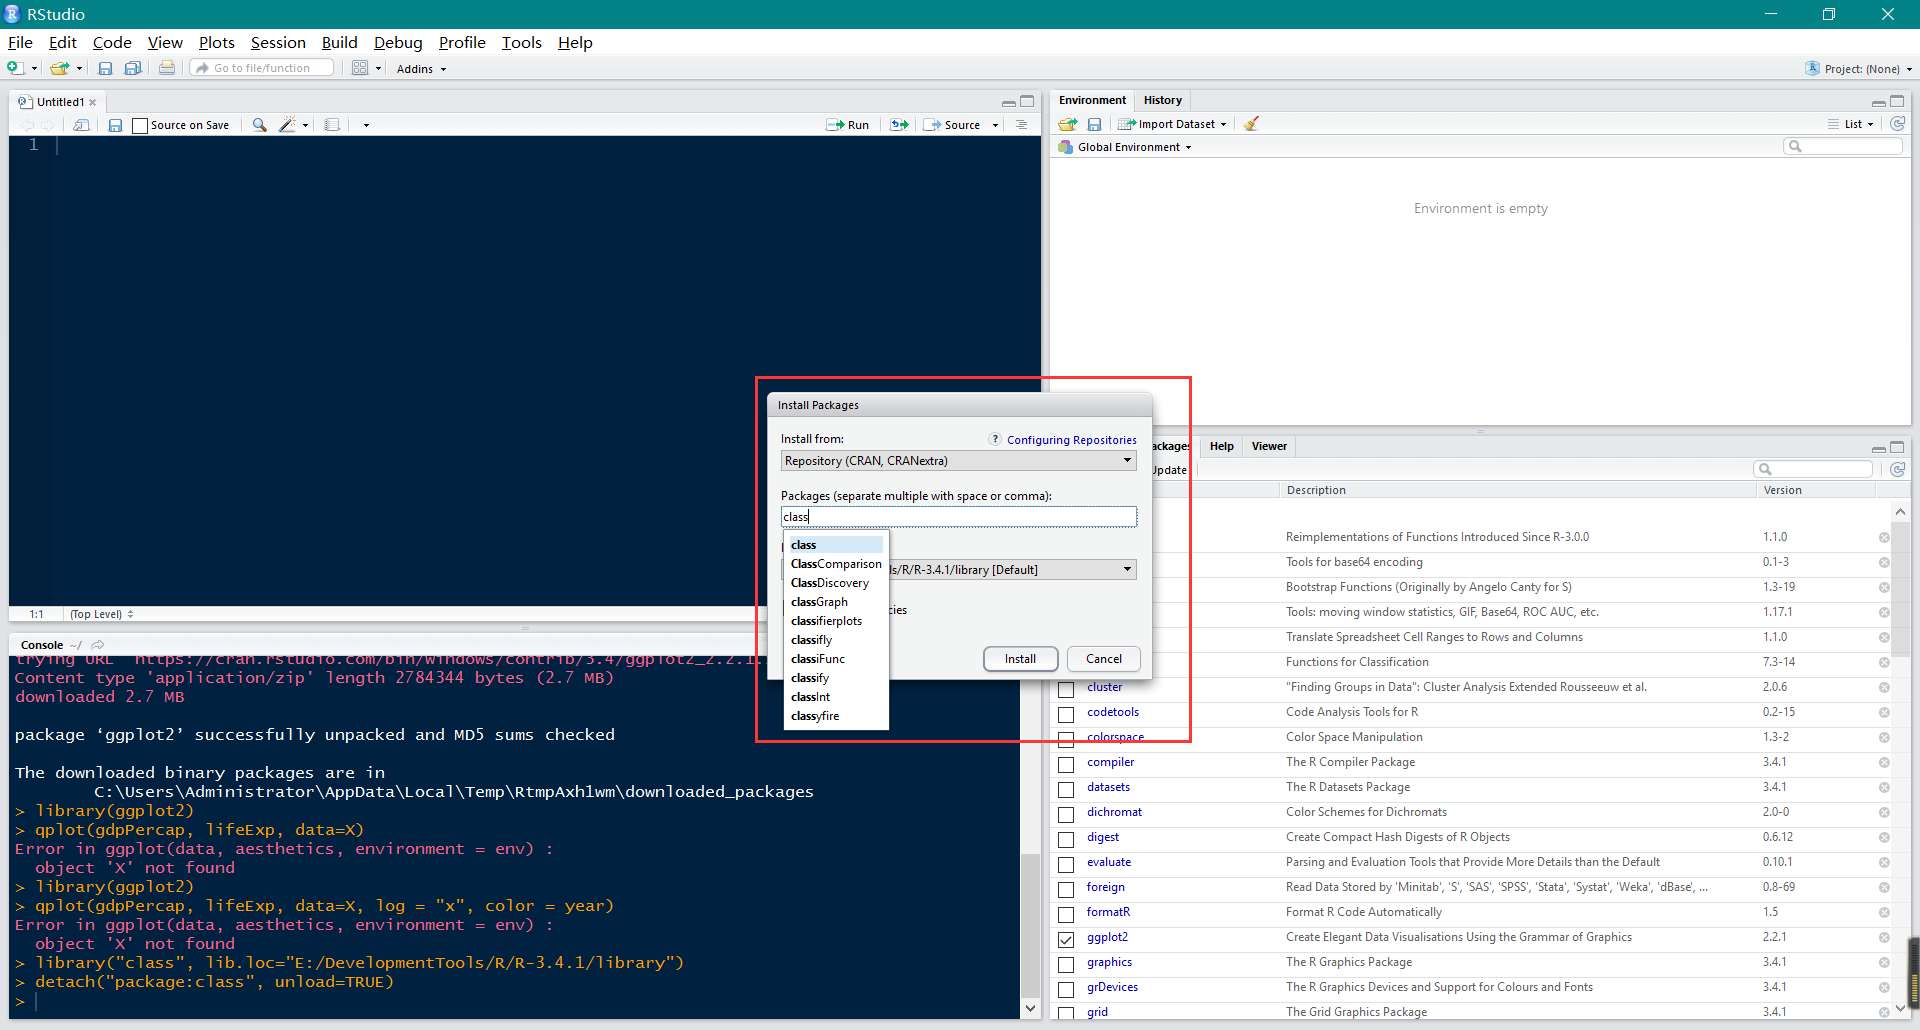
Task: Switch to the History tab
Action: 1162,100
